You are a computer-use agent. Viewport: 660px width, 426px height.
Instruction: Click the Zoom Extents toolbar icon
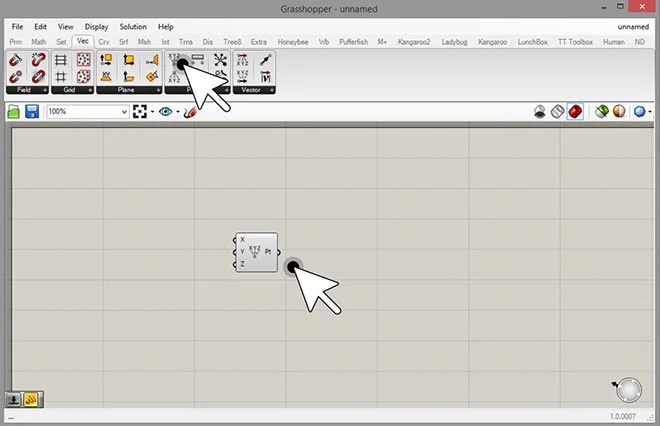(140, 112)
